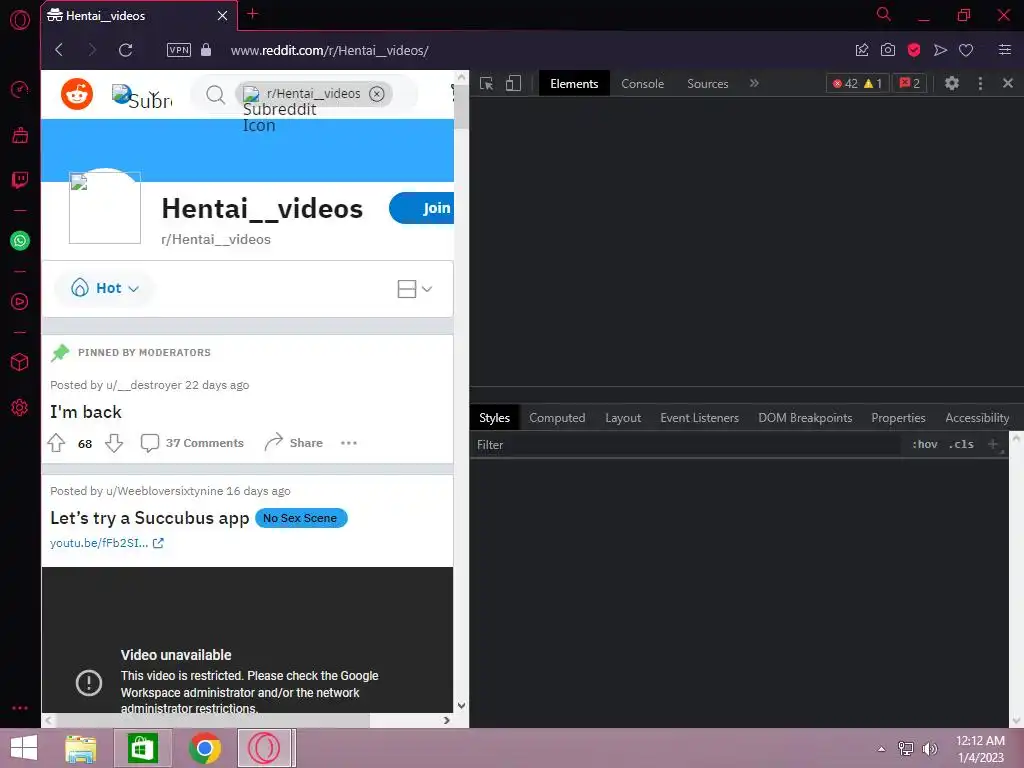Open Windows Start menu
The image size is (1024, 768).
24,748
